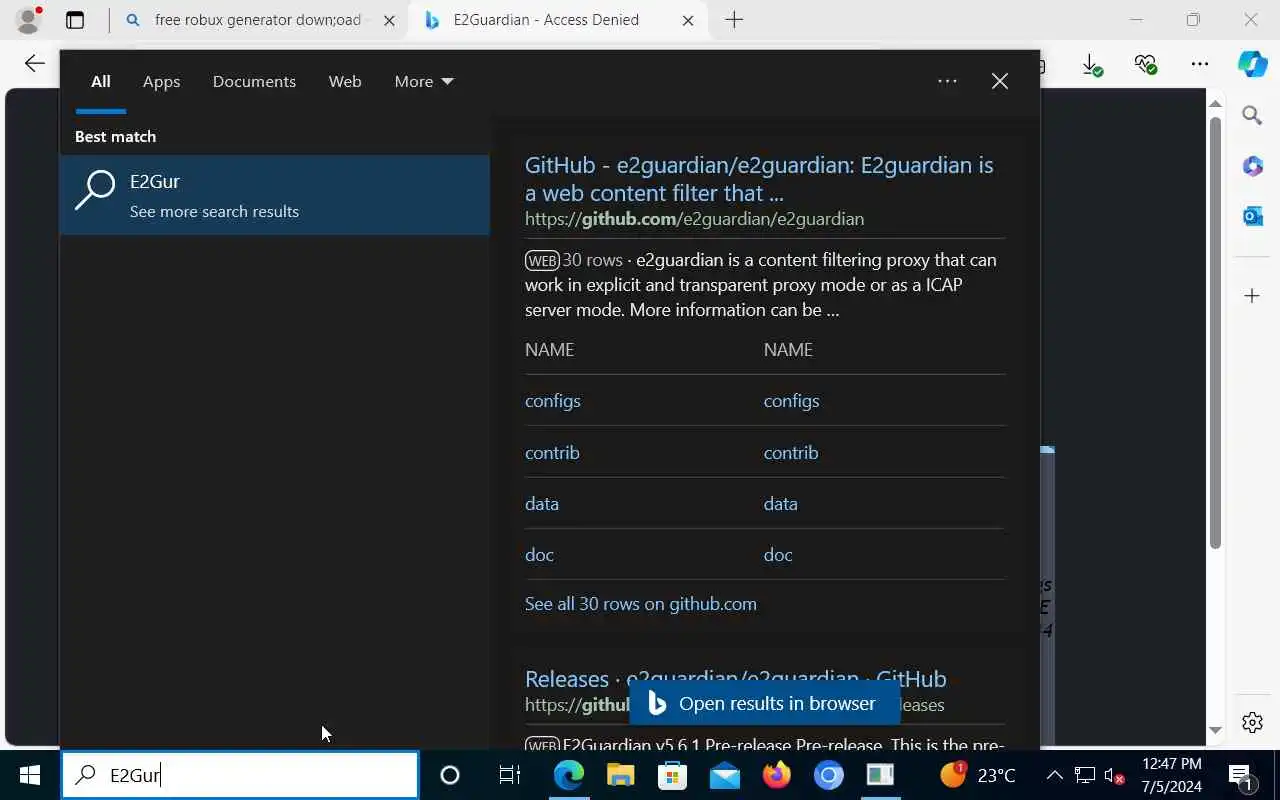Open Mail app from taskbar
The height and width of the screenshot is (800, 1280).
[x=724, y=775]
